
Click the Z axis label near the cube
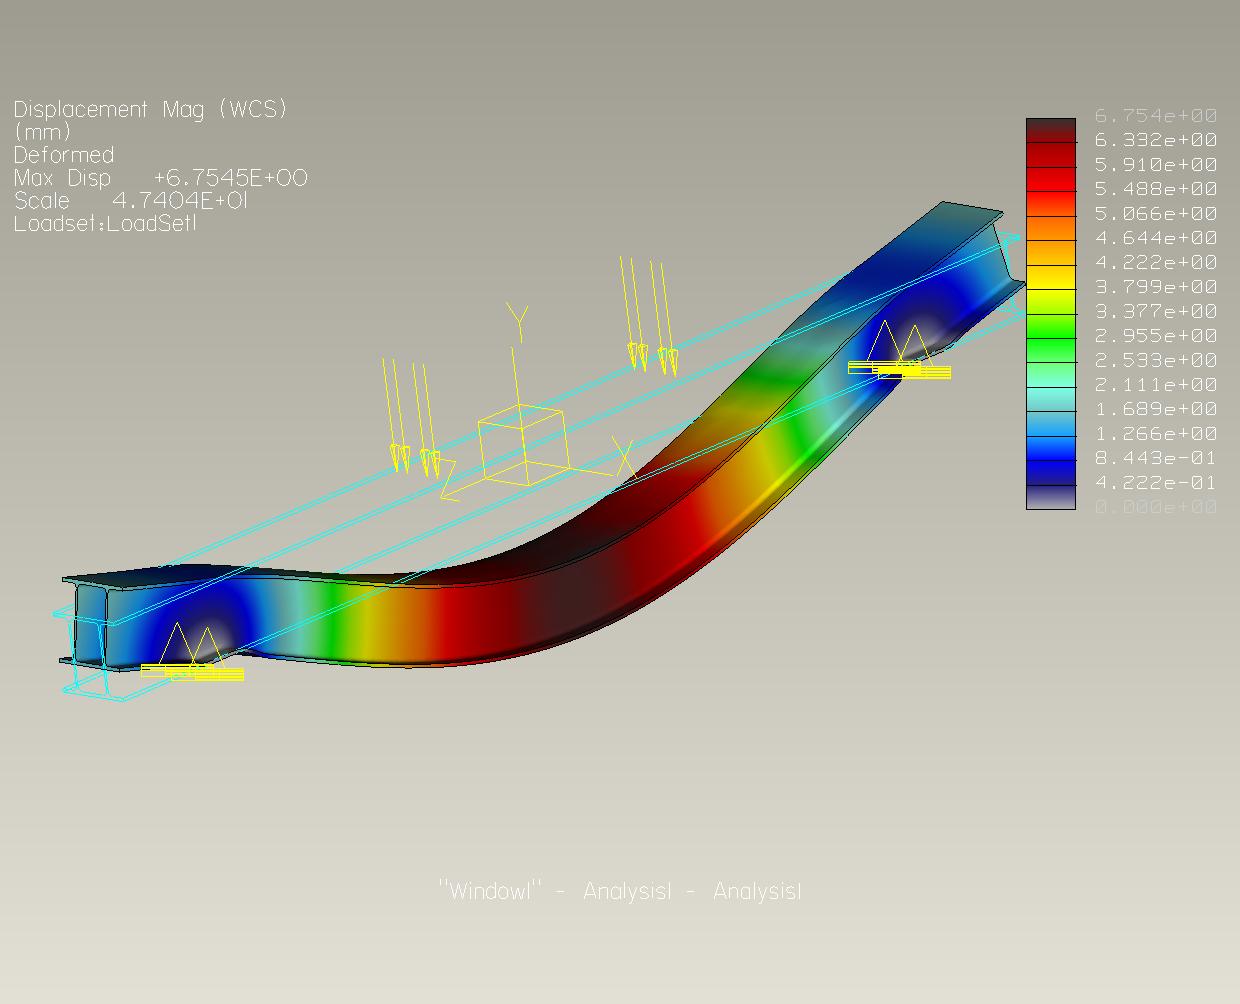pos(448,480)
